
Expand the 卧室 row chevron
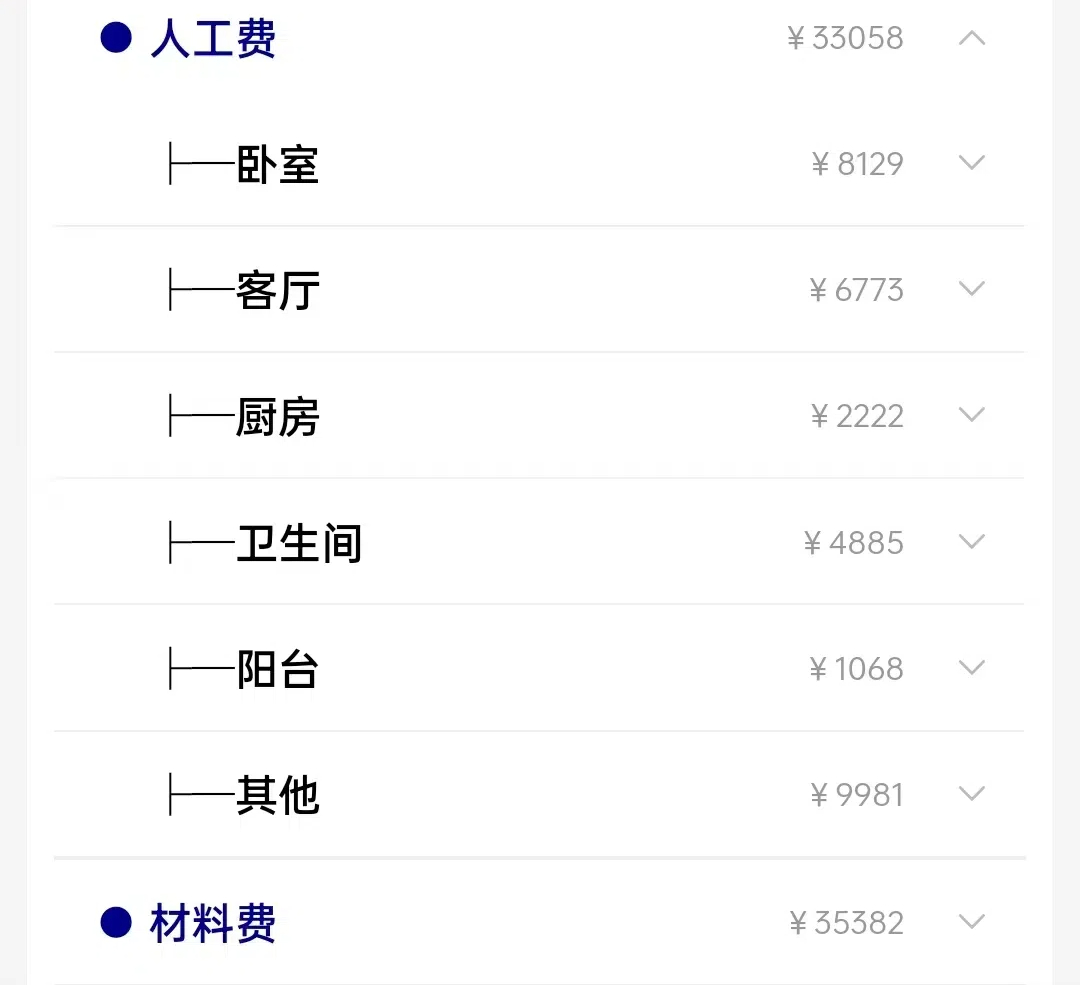(x=972, y=163)
